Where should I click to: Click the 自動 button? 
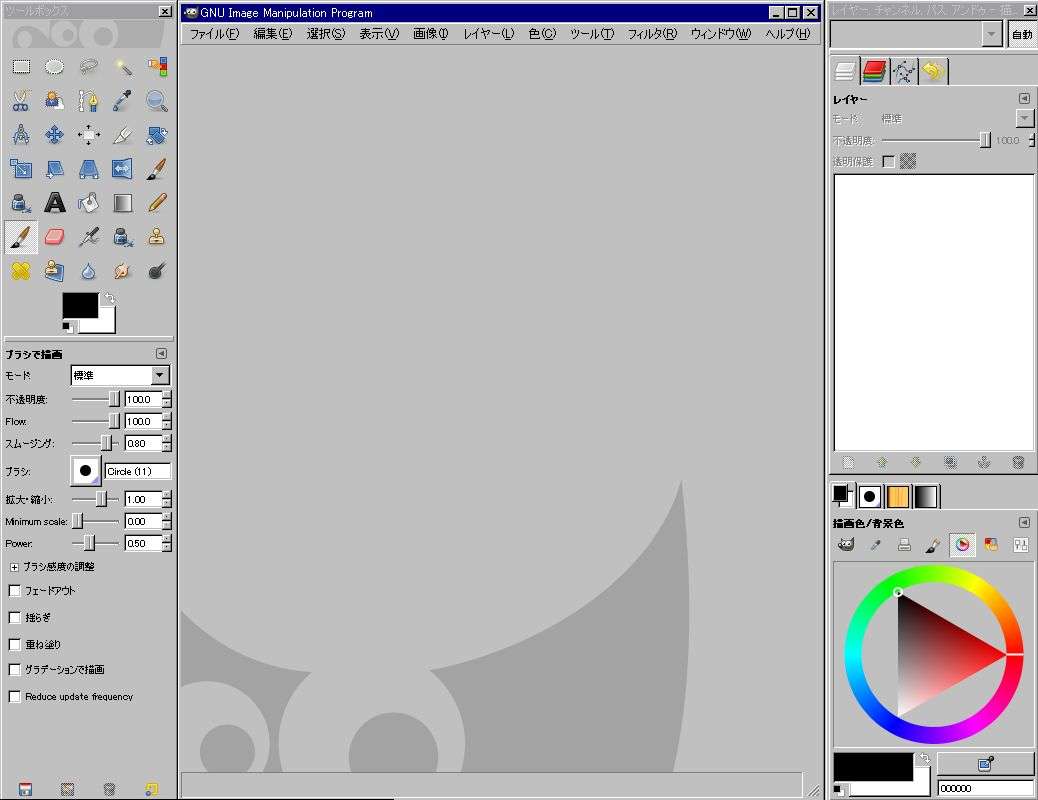1021,34
